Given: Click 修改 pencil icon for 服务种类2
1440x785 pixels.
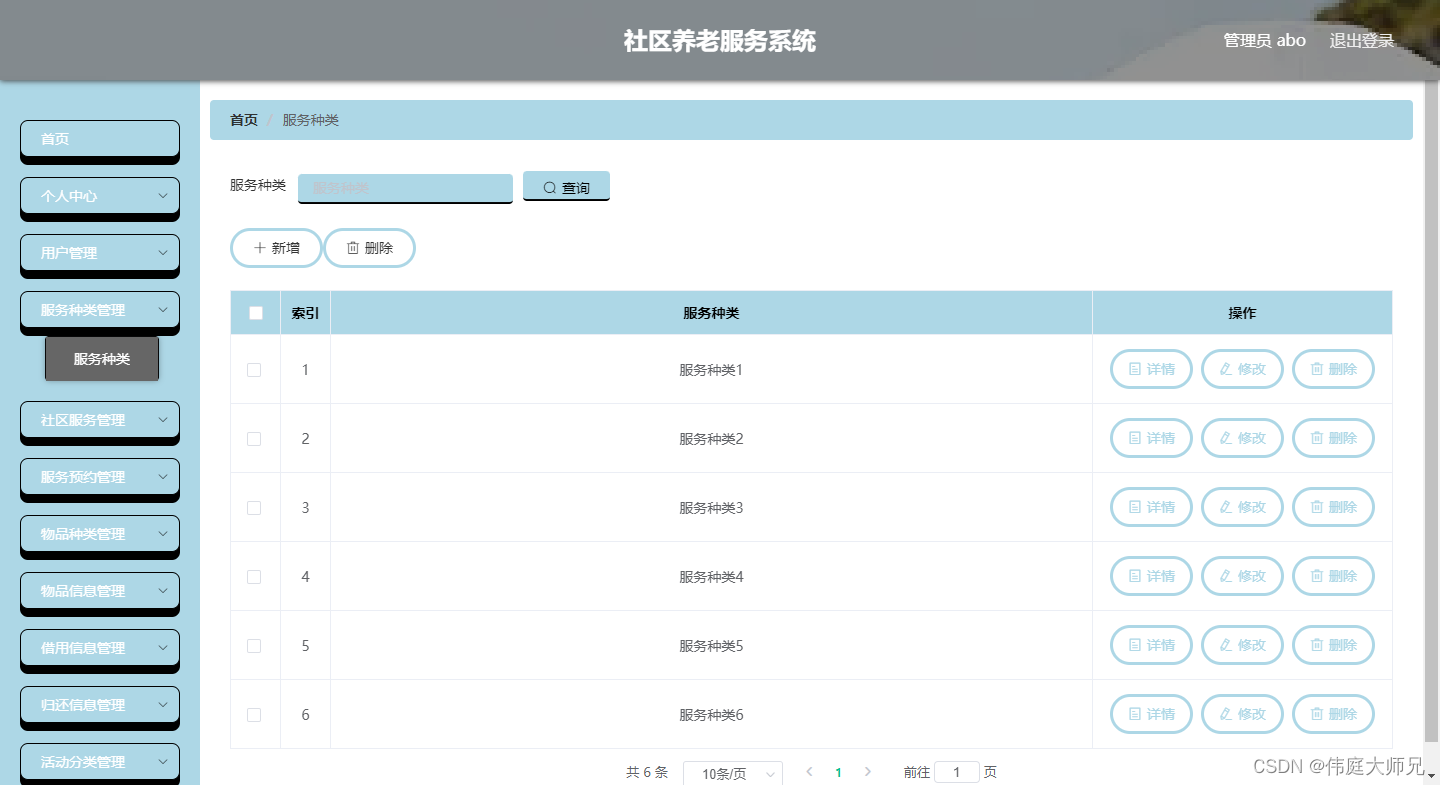Looking at the screenshot, I should click(1225, 438).
